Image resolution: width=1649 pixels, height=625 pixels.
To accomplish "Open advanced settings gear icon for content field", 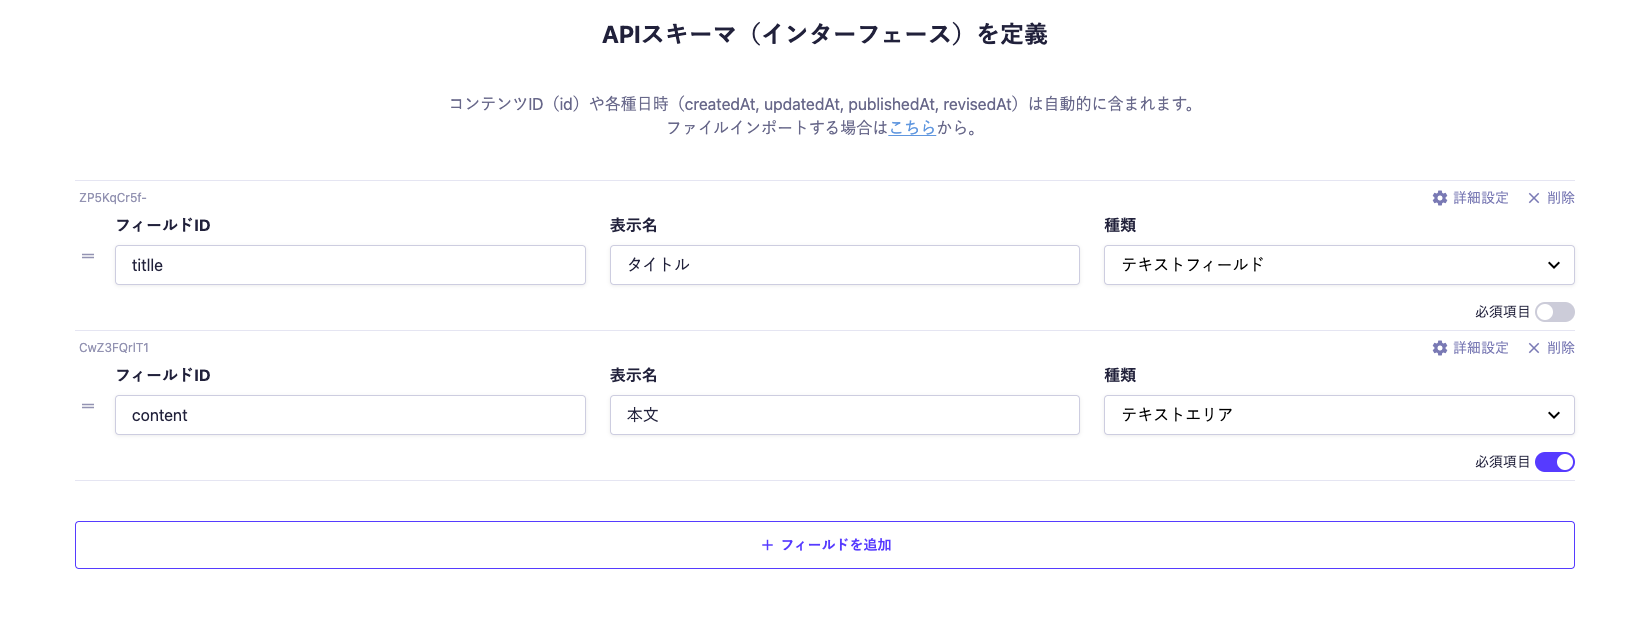I will [1440, 348].
